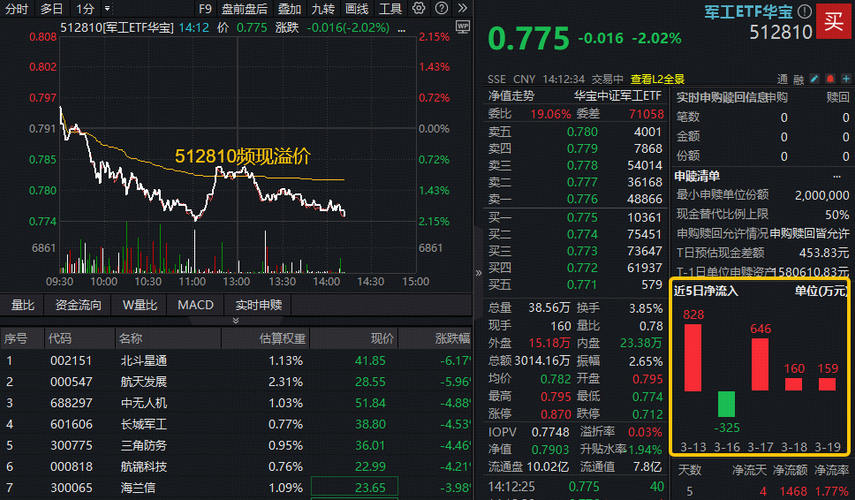Click the 换手 value 3.85%
Viewport: 855px width, 500px height.
coord(646,309)
